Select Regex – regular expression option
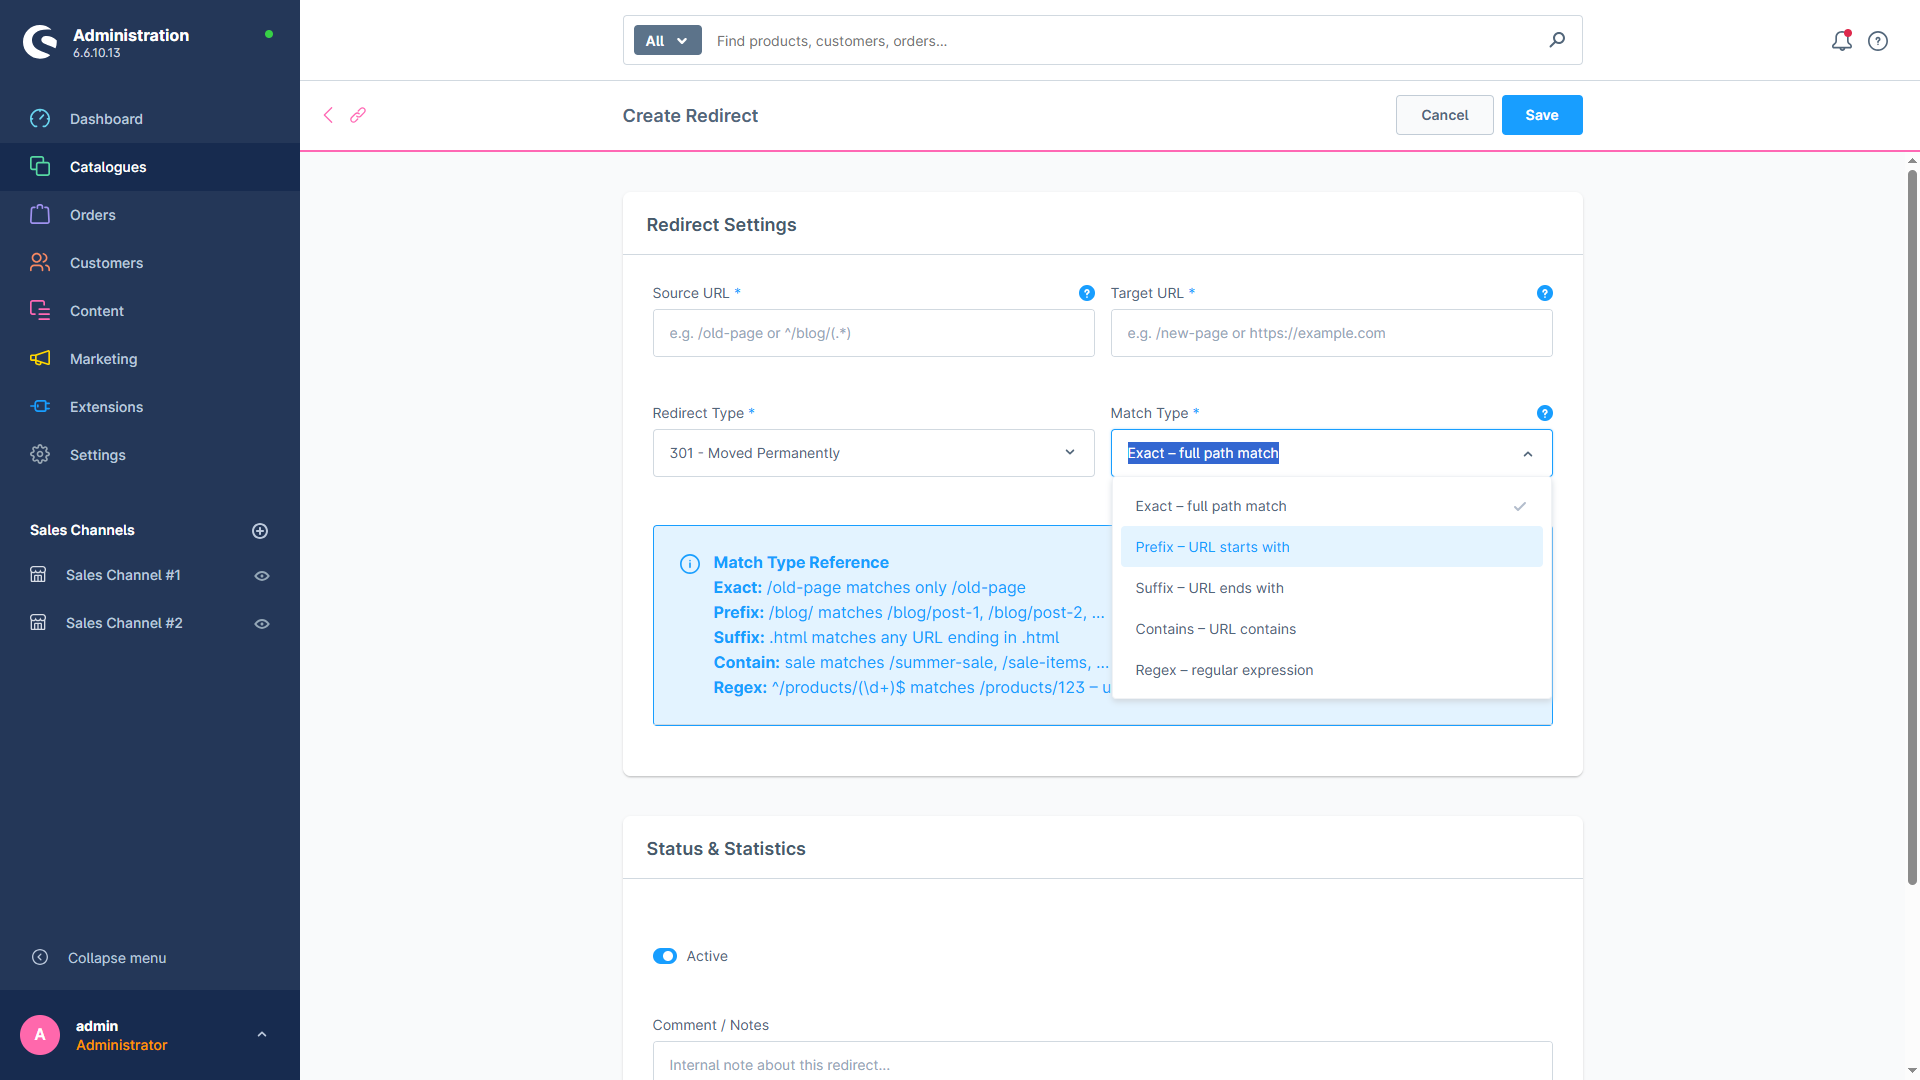 pos(1331,670)
